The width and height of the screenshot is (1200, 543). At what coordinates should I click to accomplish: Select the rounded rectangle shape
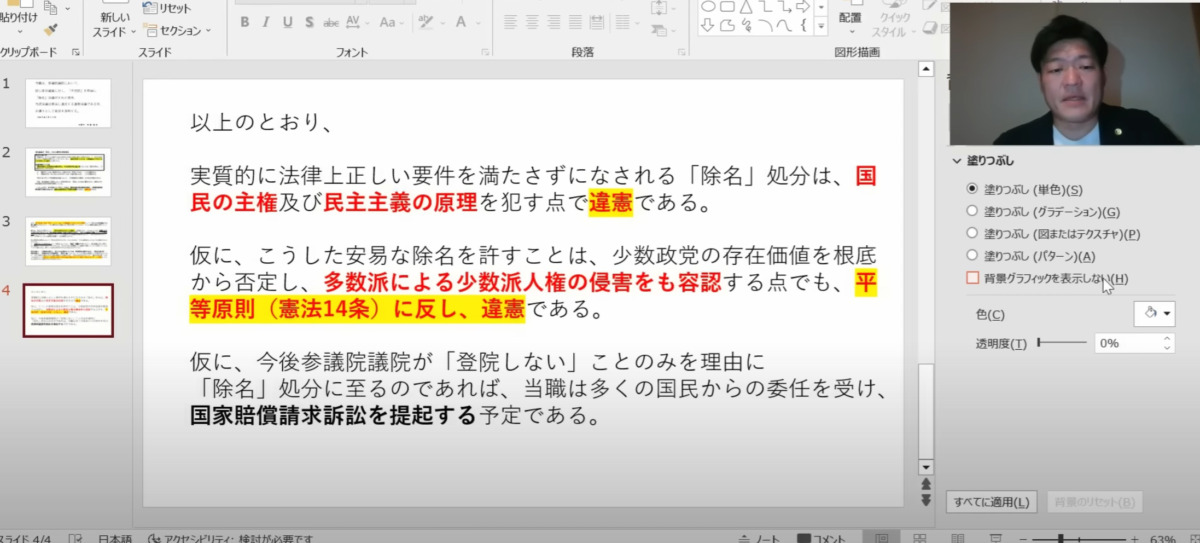727,6
